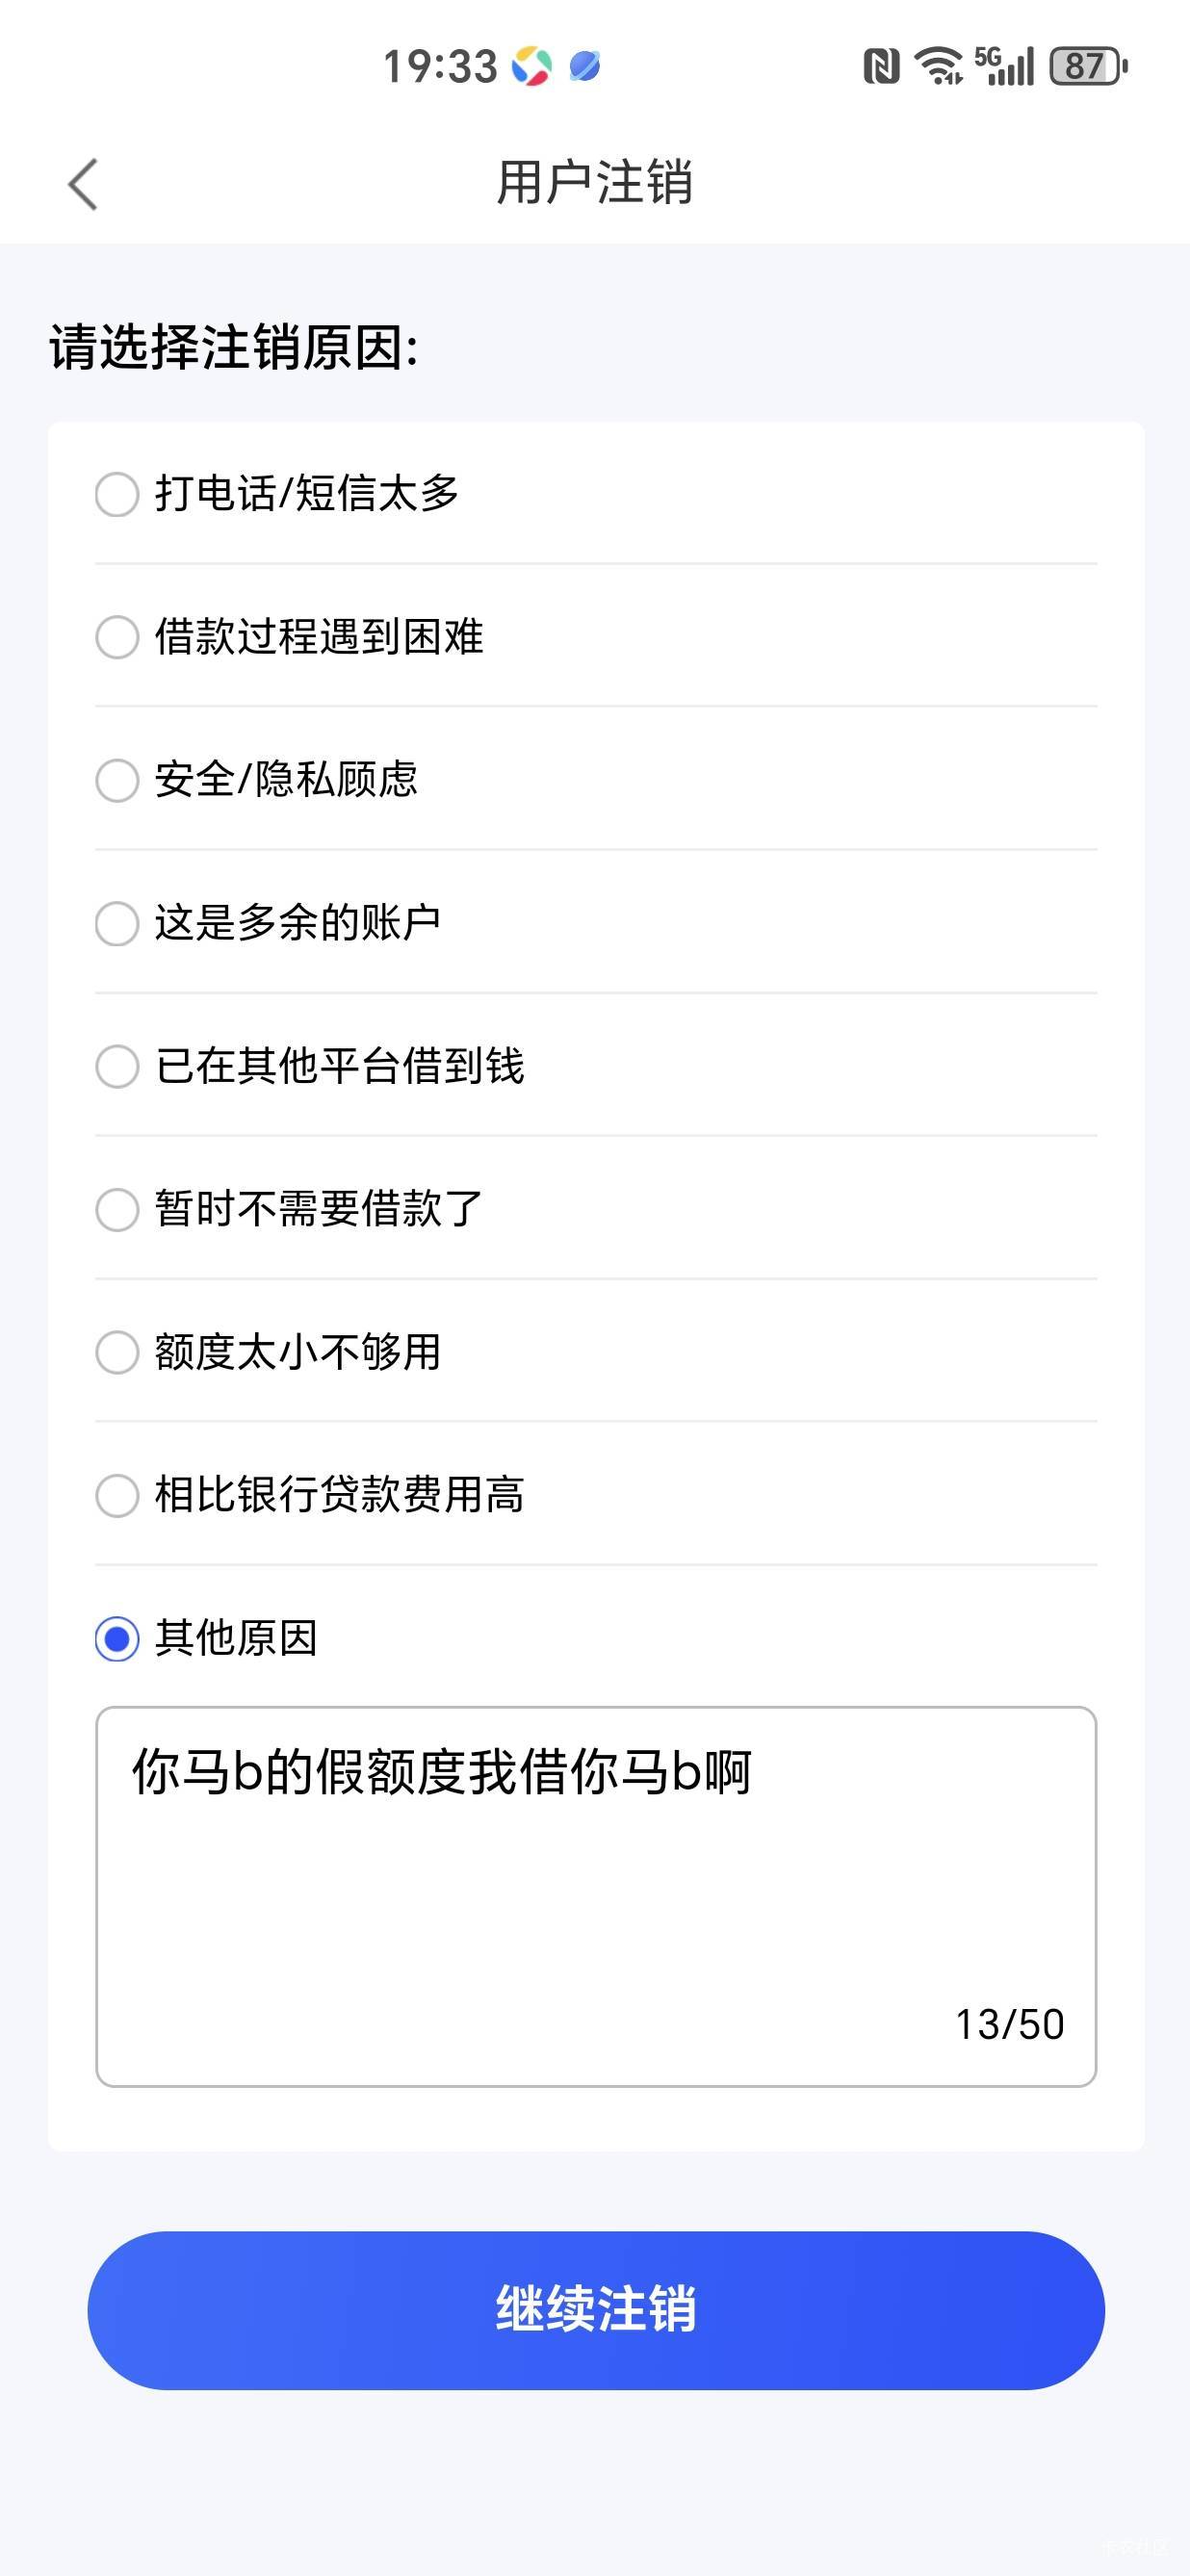
Task: Tap the Wi-Fi status icon
Action: pos(939,66)
